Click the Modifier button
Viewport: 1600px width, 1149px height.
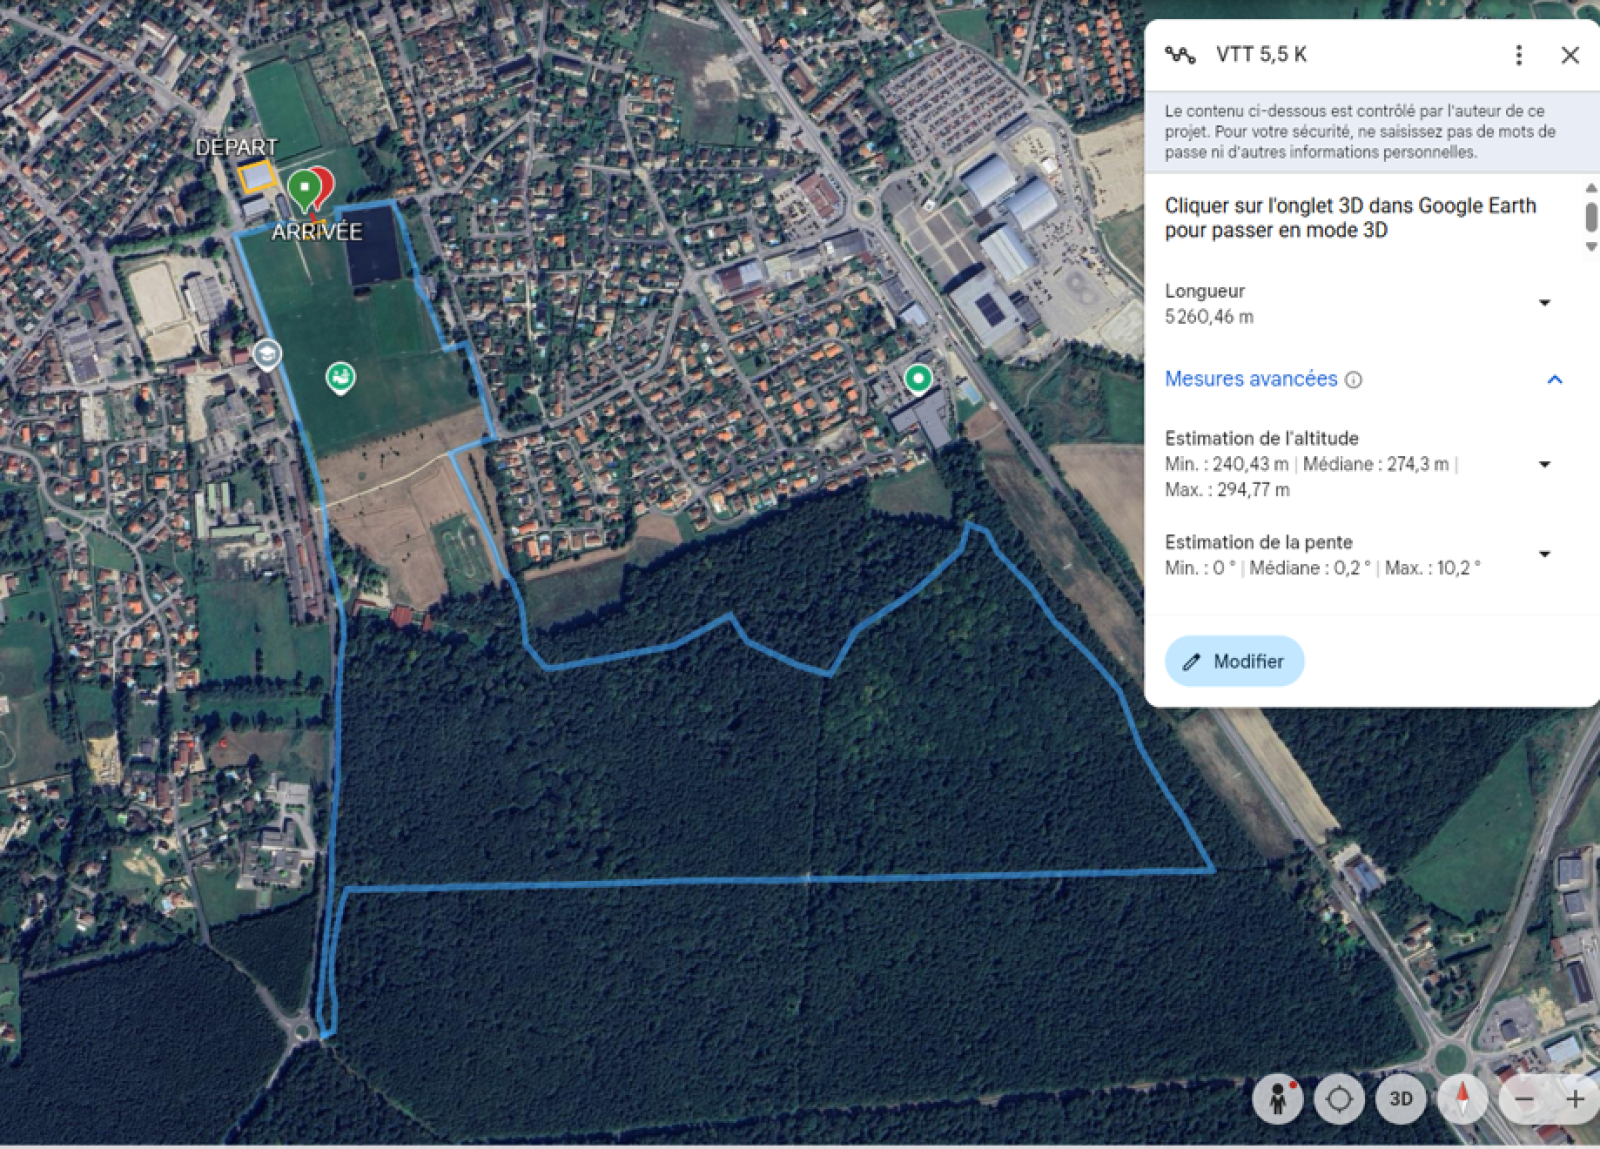tap(1234, 661)
